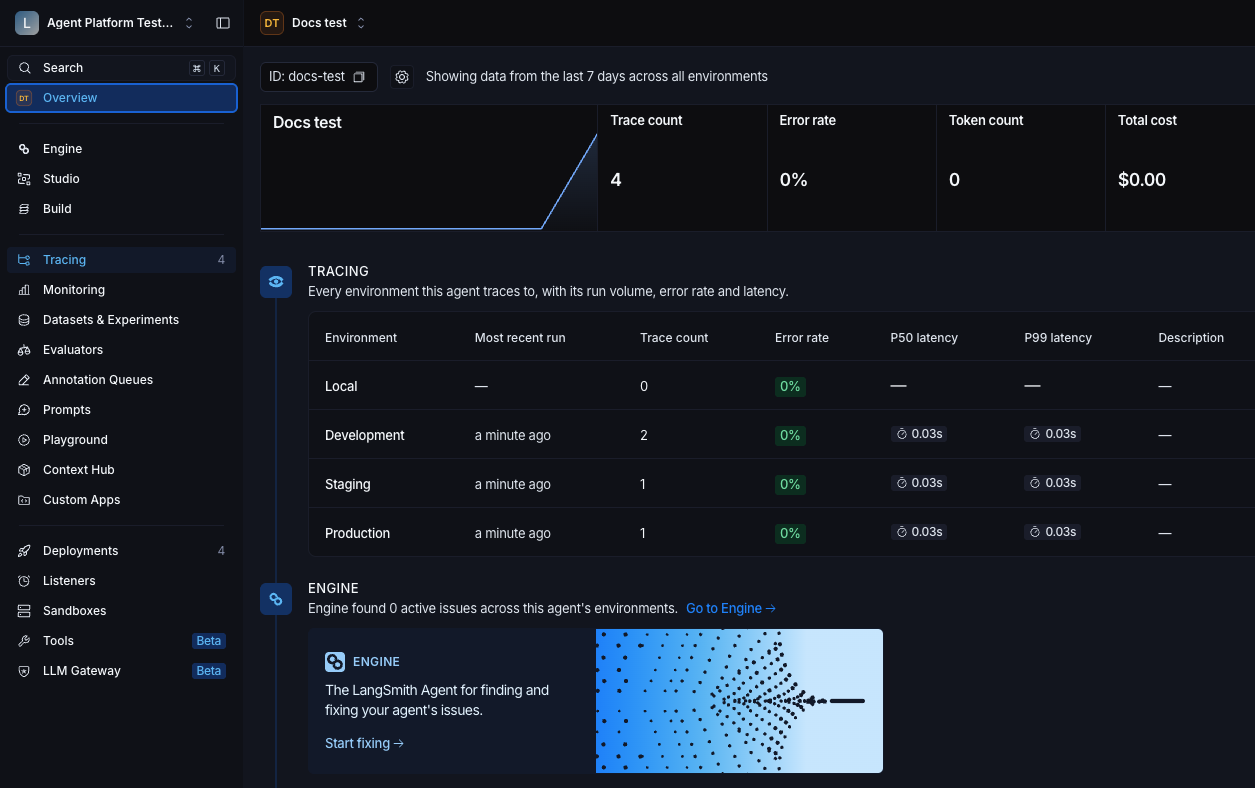Open the Deployments page
The width and height of the screenshot is (1255, 788).
coord(122,551)
